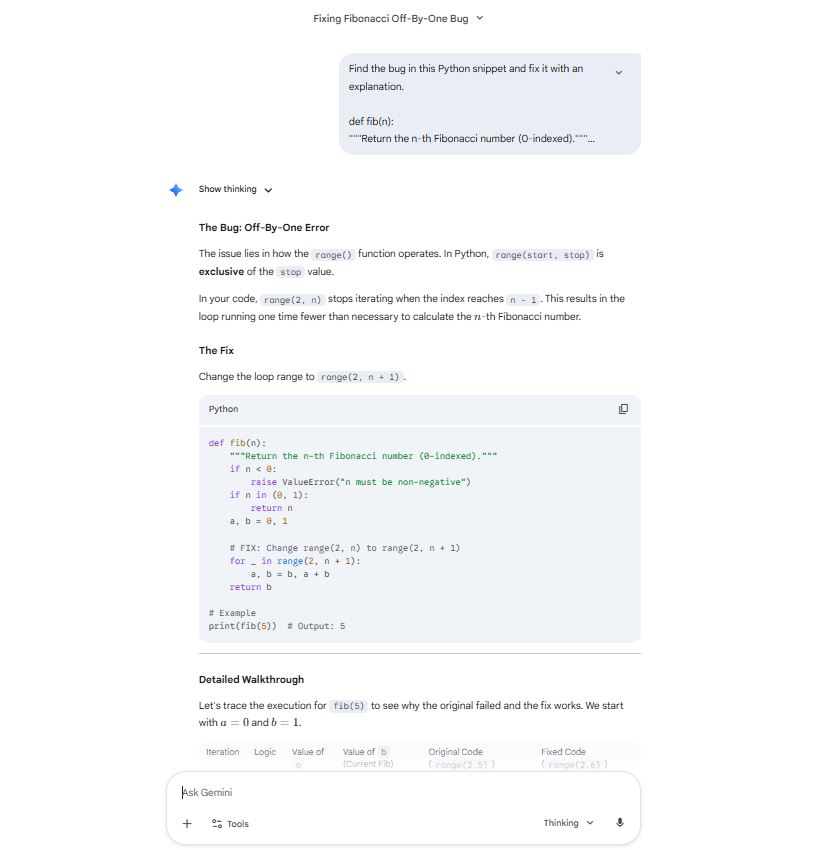Focus the Ask Gemini input field
Image resolution: width=837 pixels, height=850 pixels.
[400, 792]
